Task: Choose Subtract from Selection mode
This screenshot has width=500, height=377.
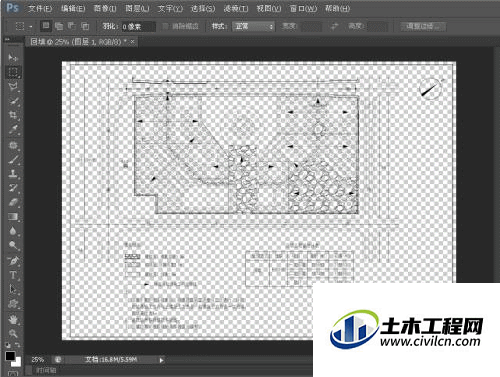Action: pyautogui.click(x=72, y=26)
